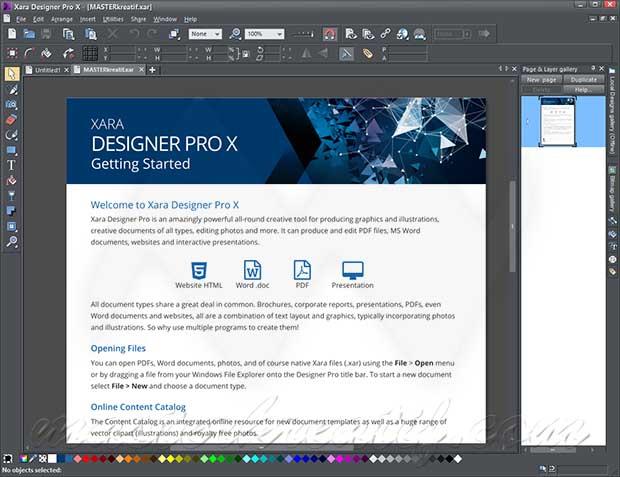Image resolution: width=620 pixels, height=477 pixels.
Task: Click New page in the gallery
Action: [541, 80]
